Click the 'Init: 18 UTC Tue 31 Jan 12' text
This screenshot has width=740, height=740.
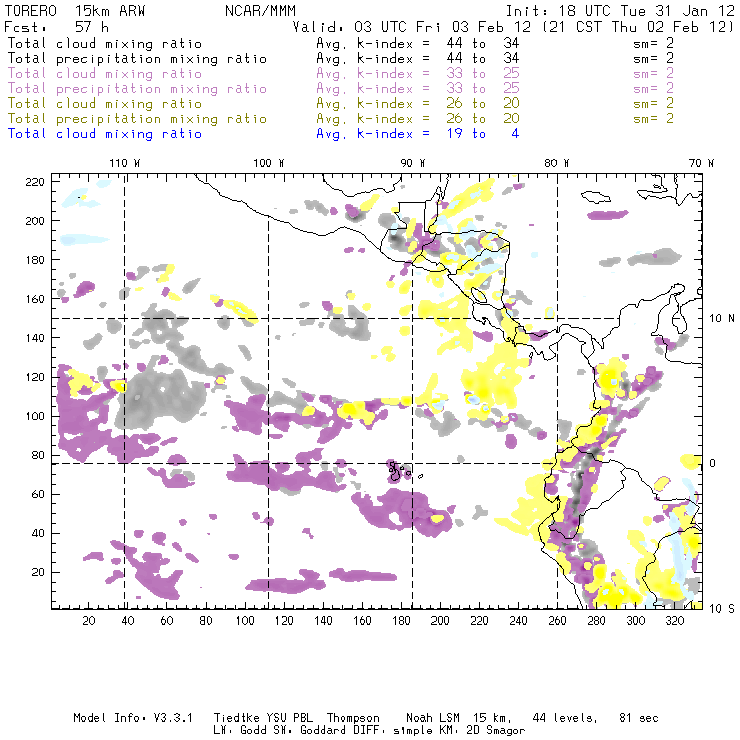point(620,11)
